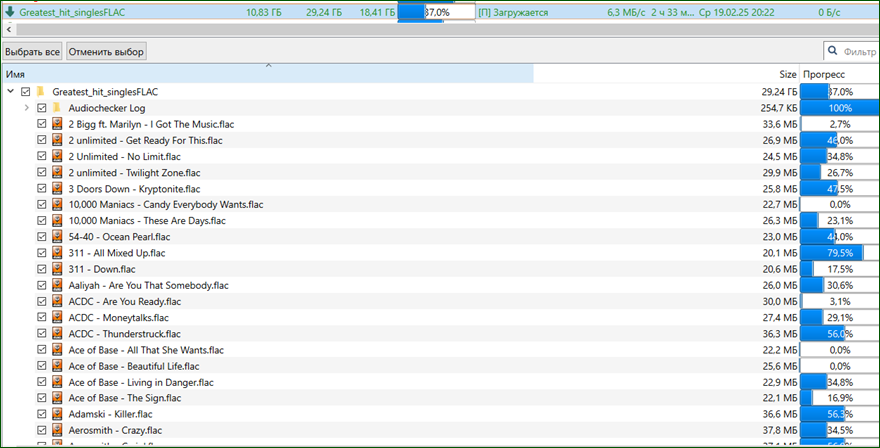Click the green download arrow icon for Greatest_hit_singlesFLAC
Viewport: 880px width, 448px height.
(x=10, y=12)
